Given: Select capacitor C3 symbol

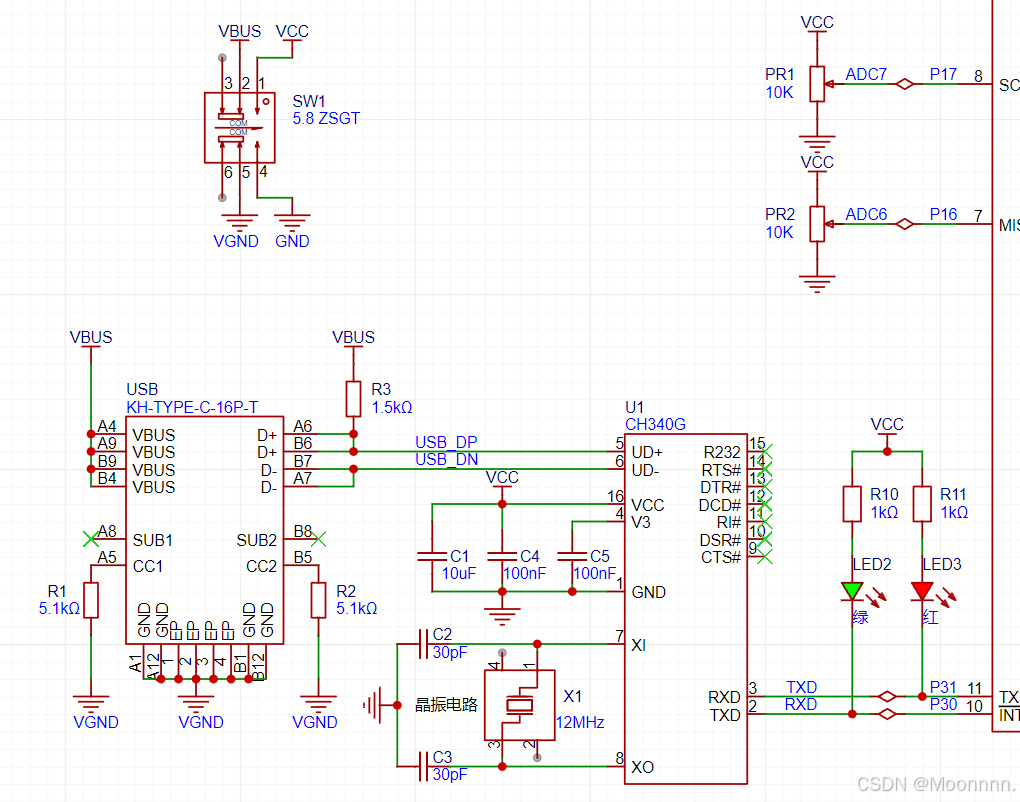Looking at the screenshot, I should click(423, 767).
